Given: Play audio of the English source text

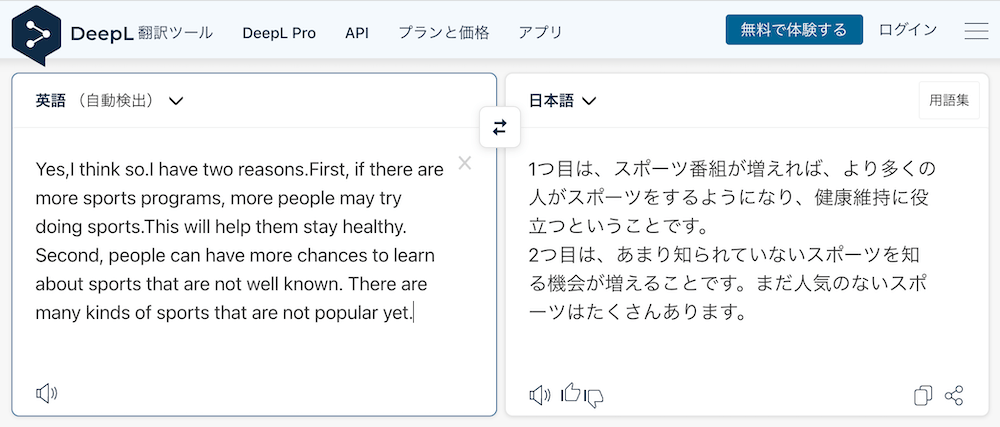Looking at the screenshot, I should (x=46, y=393).
